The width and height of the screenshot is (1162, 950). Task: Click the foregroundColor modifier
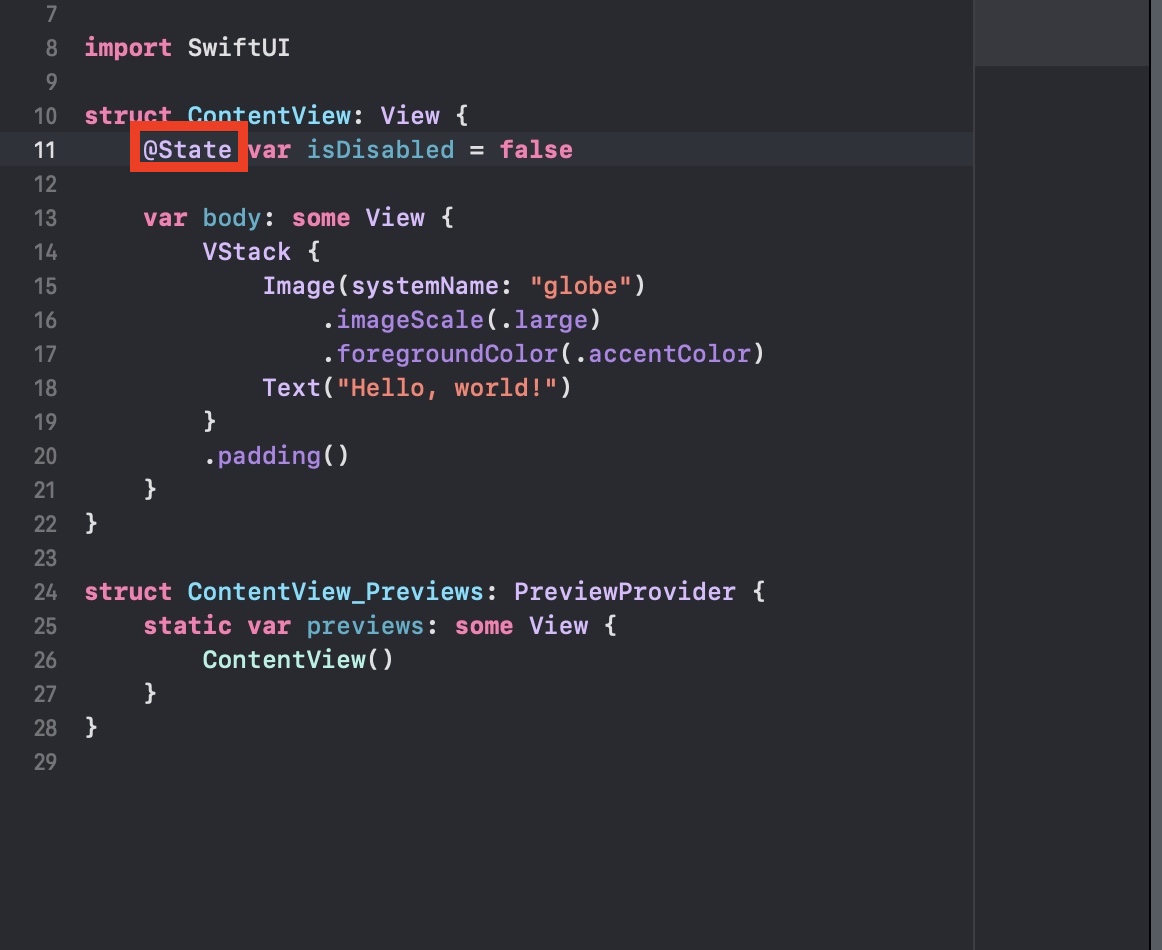(447, 354)
